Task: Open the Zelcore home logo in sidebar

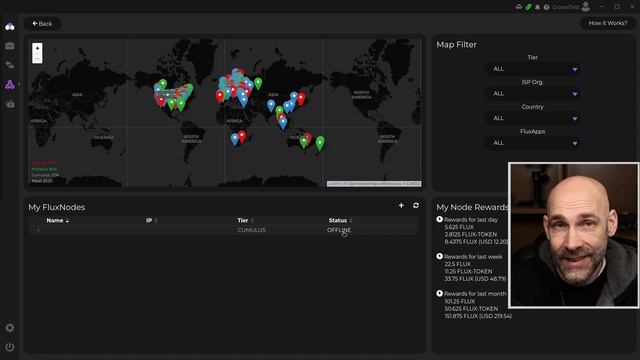Action: click(x=10, y=27)
